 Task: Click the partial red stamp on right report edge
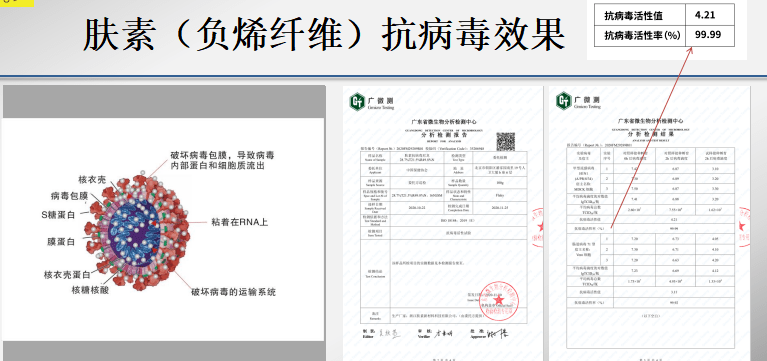coord(745,225)
